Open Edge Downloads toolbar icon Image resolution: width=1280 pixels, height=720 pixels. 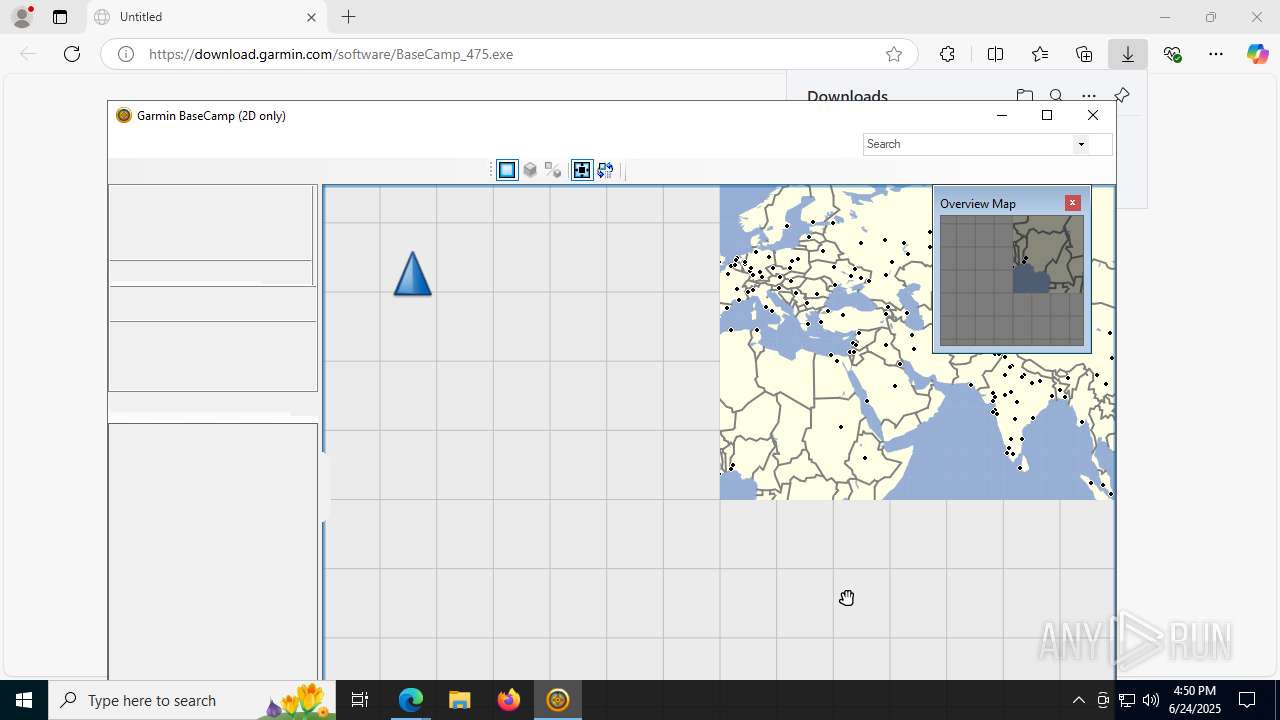tap(1128, 54)
